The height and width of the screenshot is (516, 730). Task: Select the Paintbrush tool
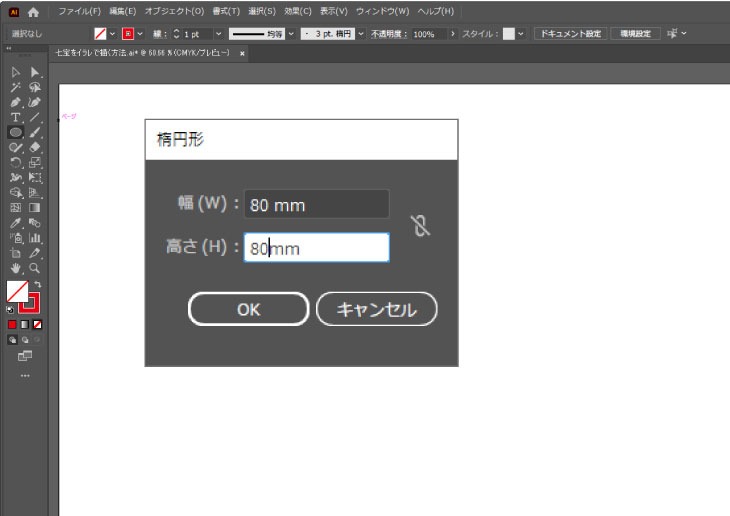tap(34, 132)
